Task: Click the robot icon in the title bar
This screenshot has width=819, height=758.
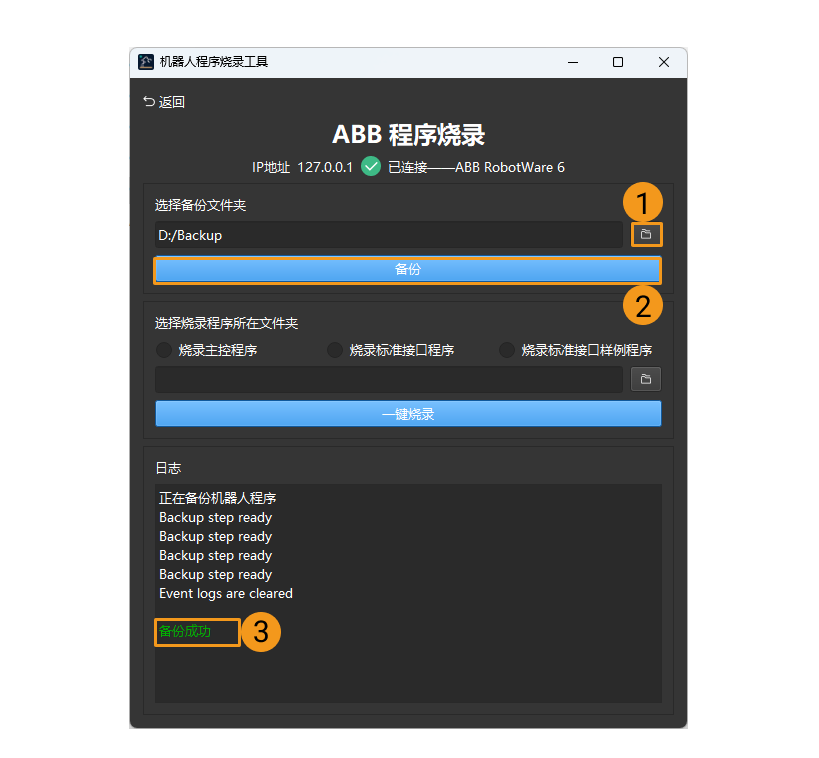Action: click(x=145, y=62)
